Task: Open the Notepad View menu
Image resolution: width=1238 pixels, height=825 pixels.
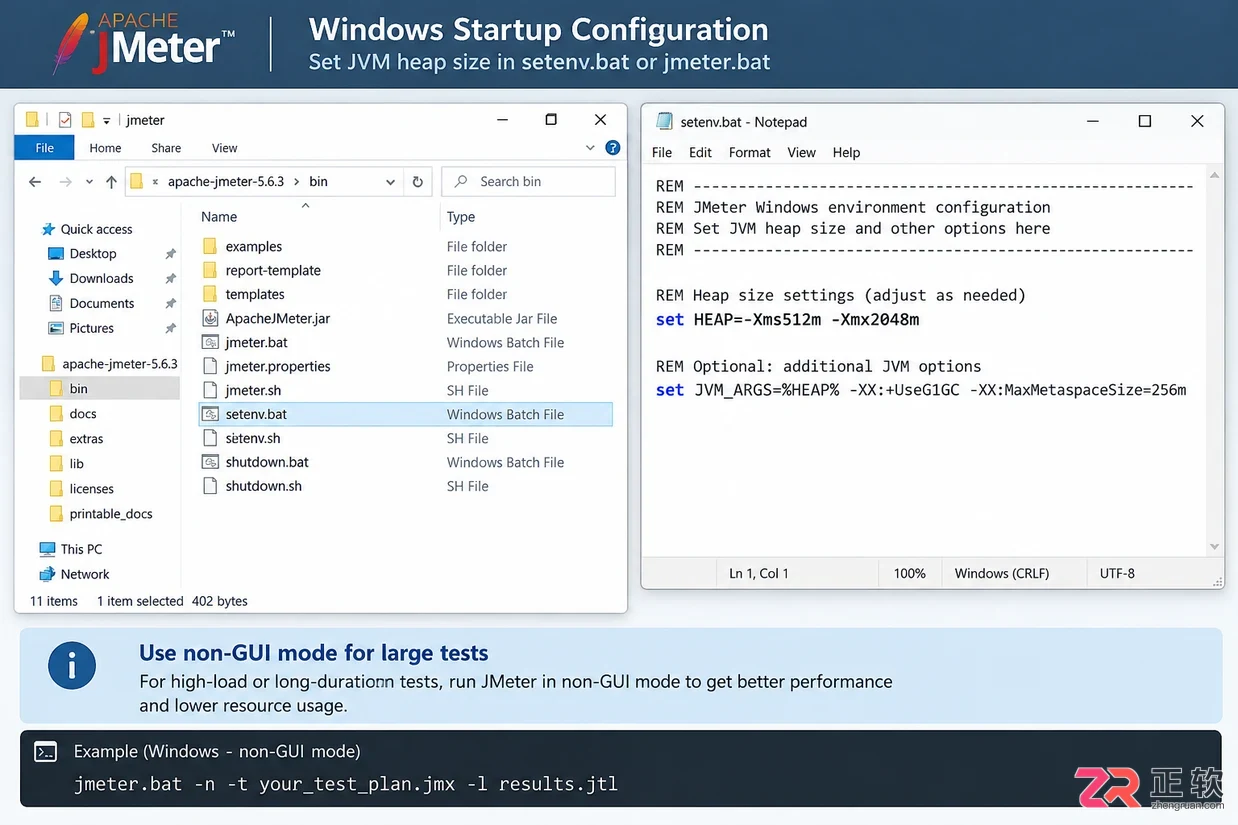Action: 801,153
